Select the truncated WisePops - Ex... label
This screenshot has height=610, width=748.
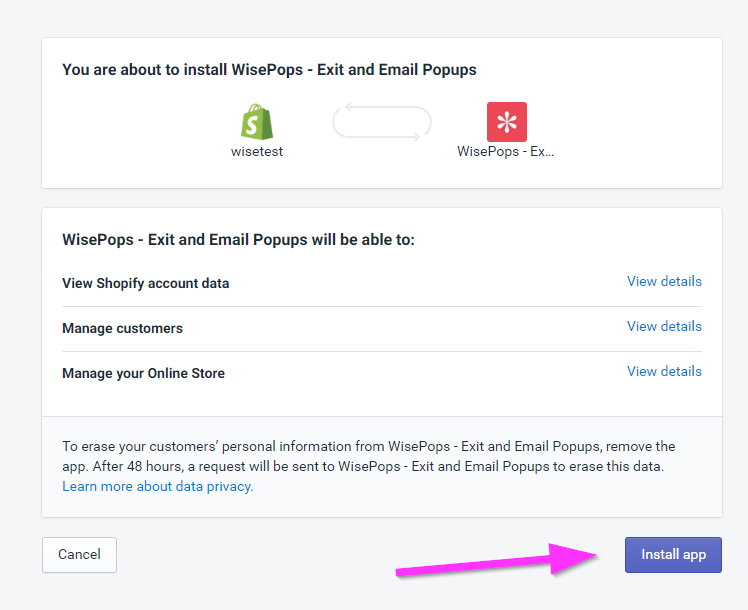click(x=506, y=152)
